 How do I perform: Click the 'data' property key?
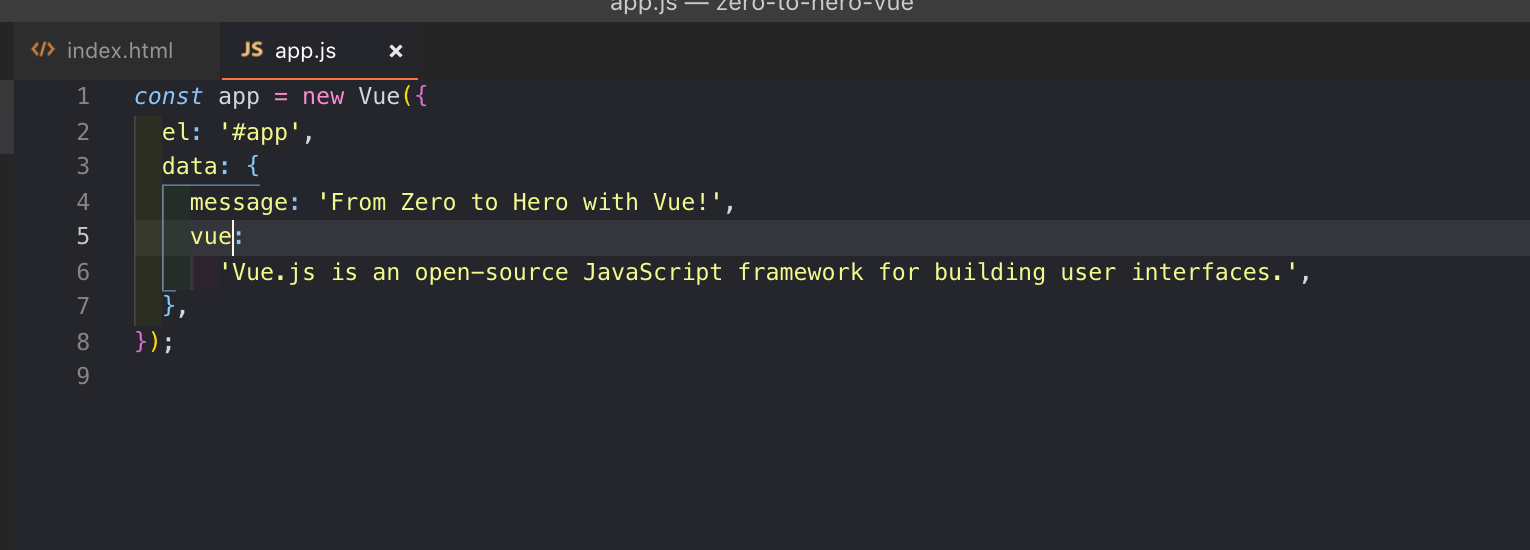(189, 166)
